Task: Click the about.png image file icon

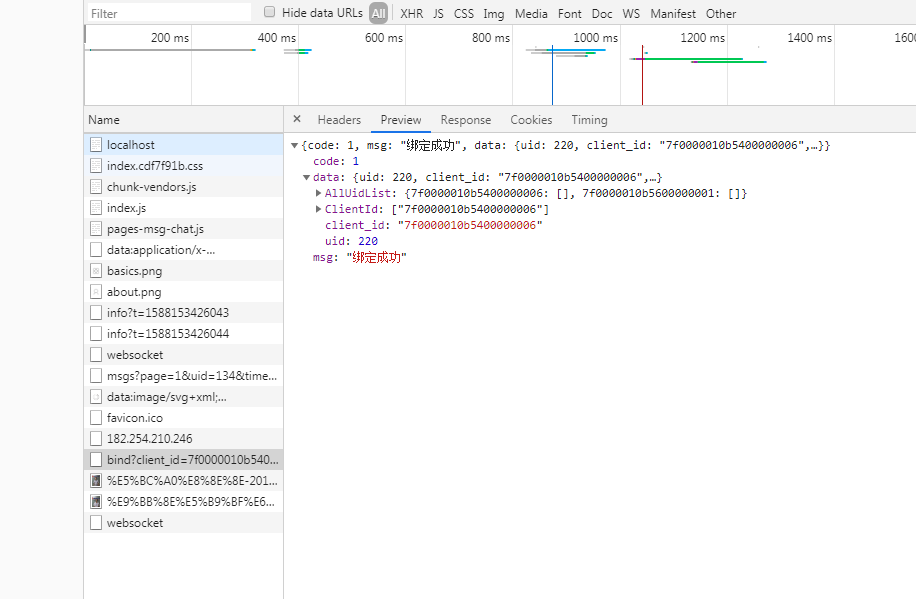Action: click(x=96, y=292)
